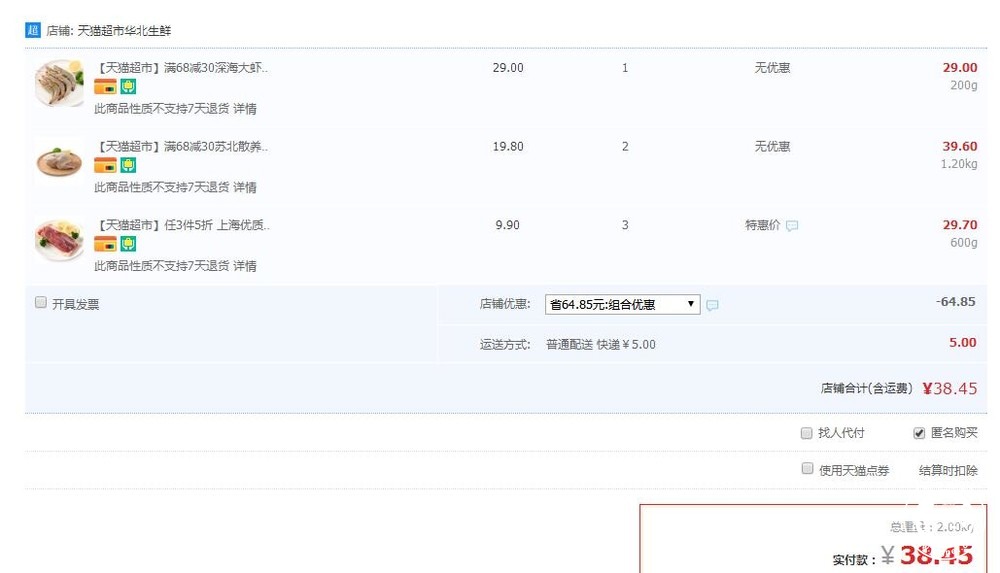Open product link 满68减30苏北散养
Screen dimensions: 1000x573
[182, 146]
